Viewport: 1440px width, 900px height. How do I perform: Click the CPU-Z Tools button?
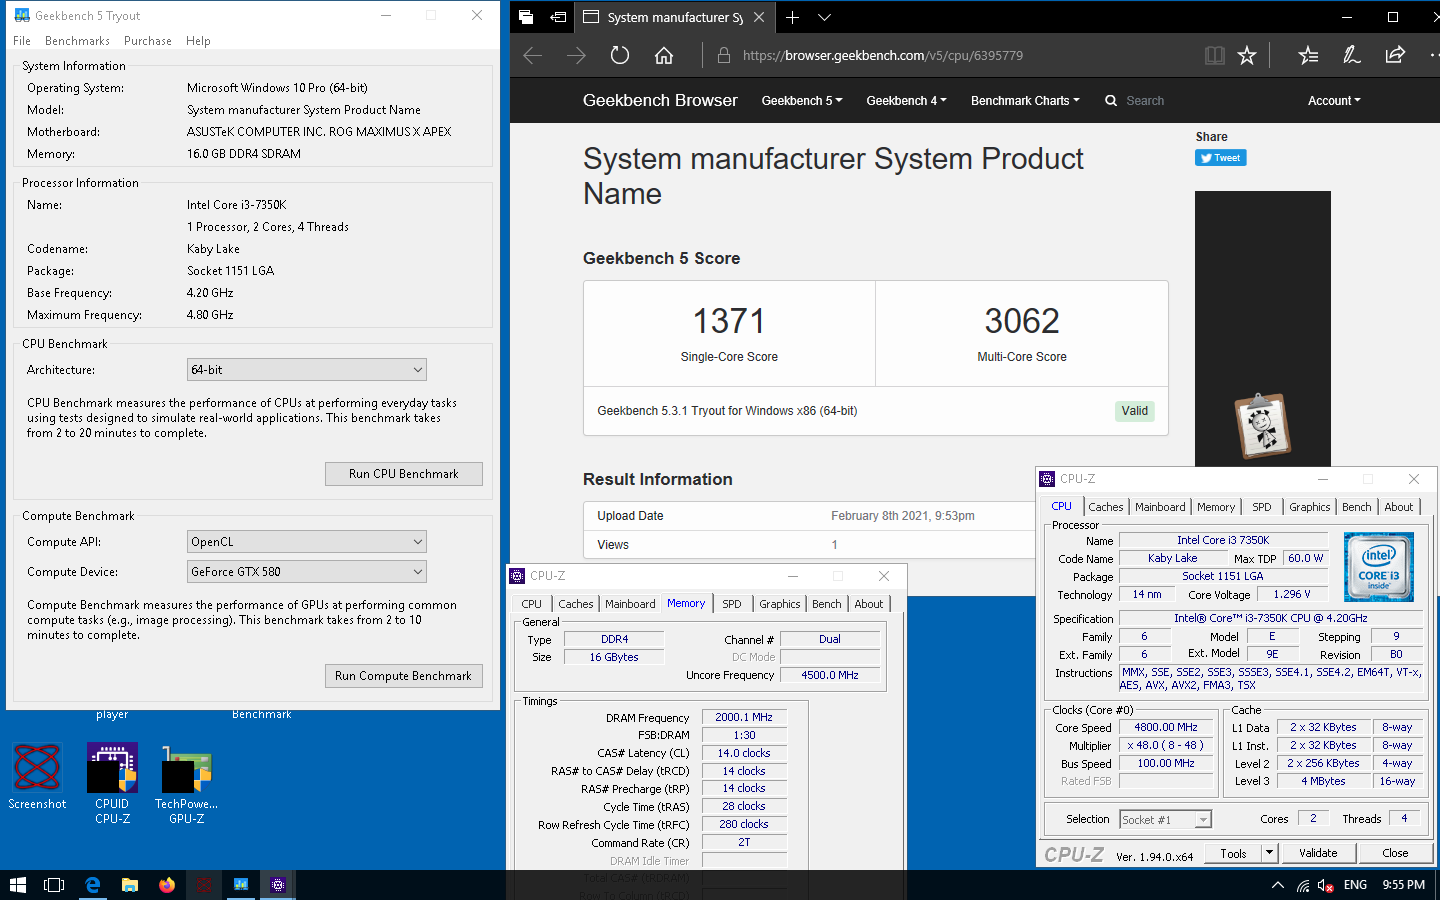pos(1233,853)
